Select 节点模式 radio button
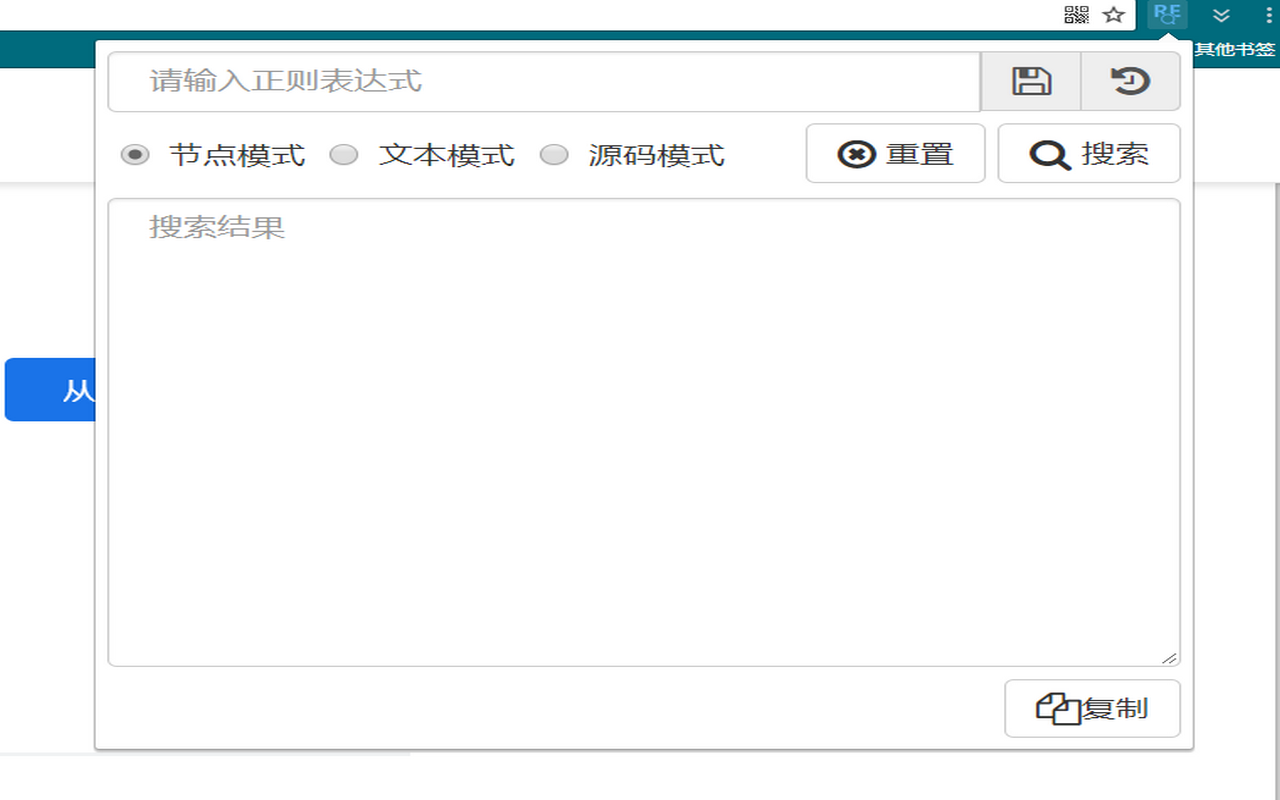The width and height of the screenshot is (1280, 800). [x=135, y=155]
